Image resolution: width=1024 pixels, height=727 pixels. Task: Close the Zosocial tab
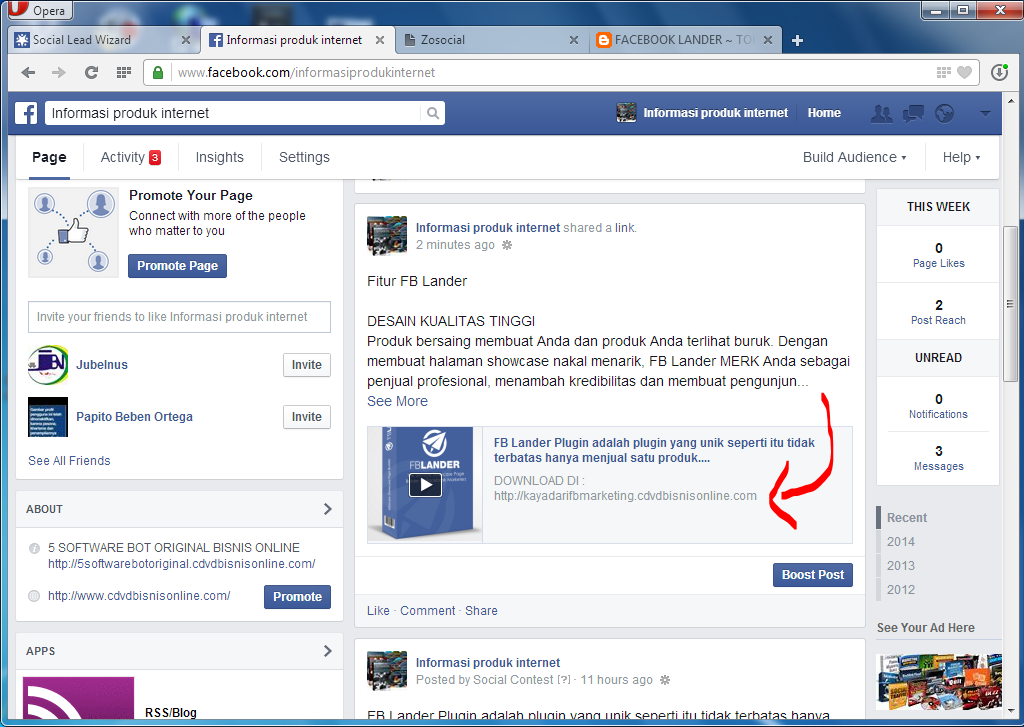573,40
